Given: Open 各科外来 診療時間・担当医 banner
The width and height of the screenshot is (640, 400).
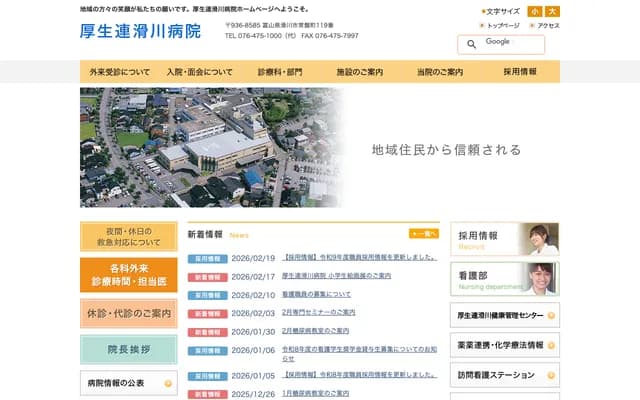Looking at the screenshot, I should (131, 275).
